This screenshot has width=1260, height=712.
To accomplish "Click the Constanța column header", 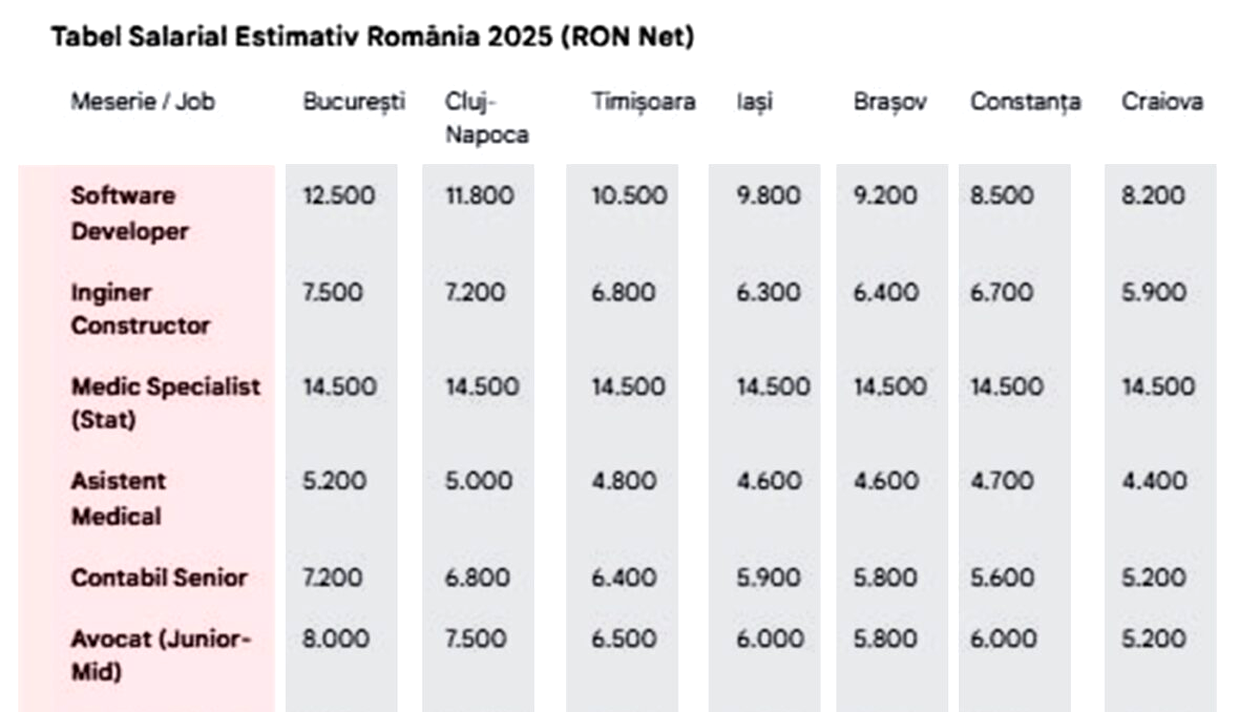I will click(1025, 102).
